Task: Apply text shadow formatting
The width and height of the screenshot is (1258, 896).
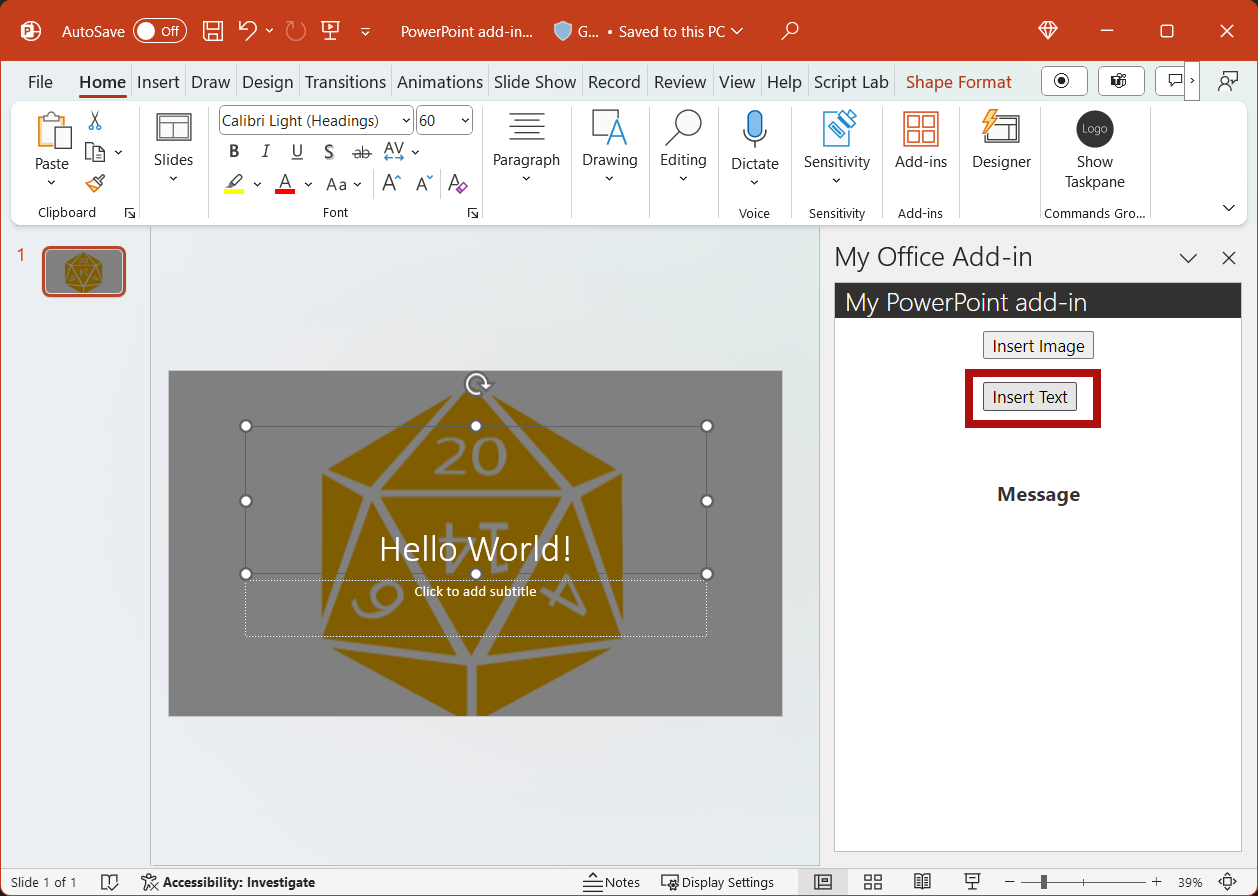Action: pos(329,152)
